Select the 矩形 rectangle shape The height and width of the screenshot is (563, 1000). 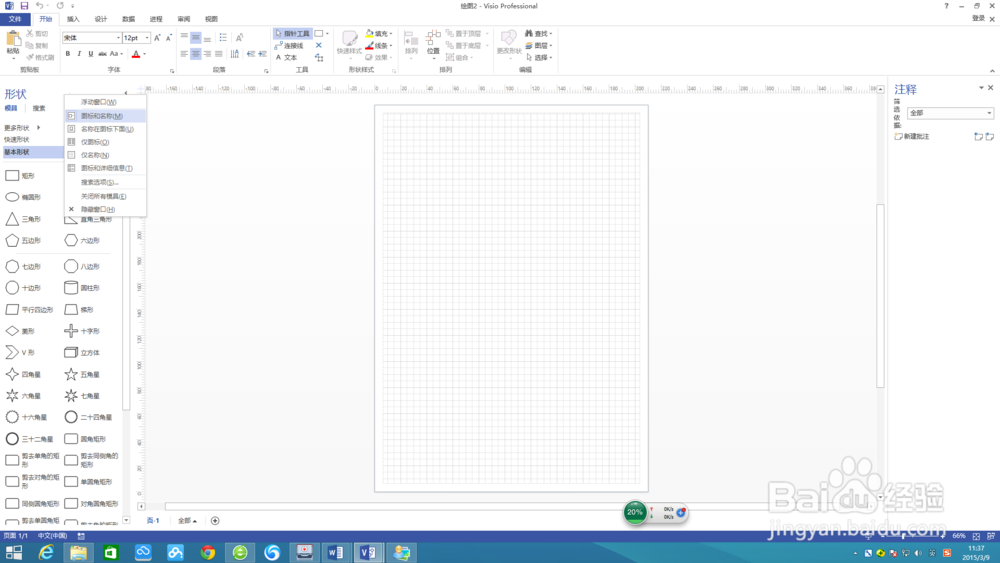20,175
